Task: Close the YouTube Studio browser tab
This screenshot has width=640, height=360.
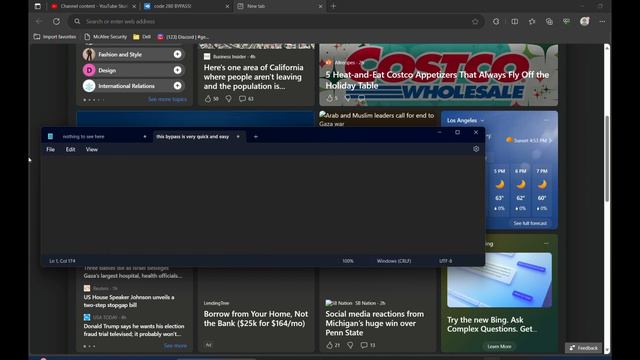Action: pos(134,6)
